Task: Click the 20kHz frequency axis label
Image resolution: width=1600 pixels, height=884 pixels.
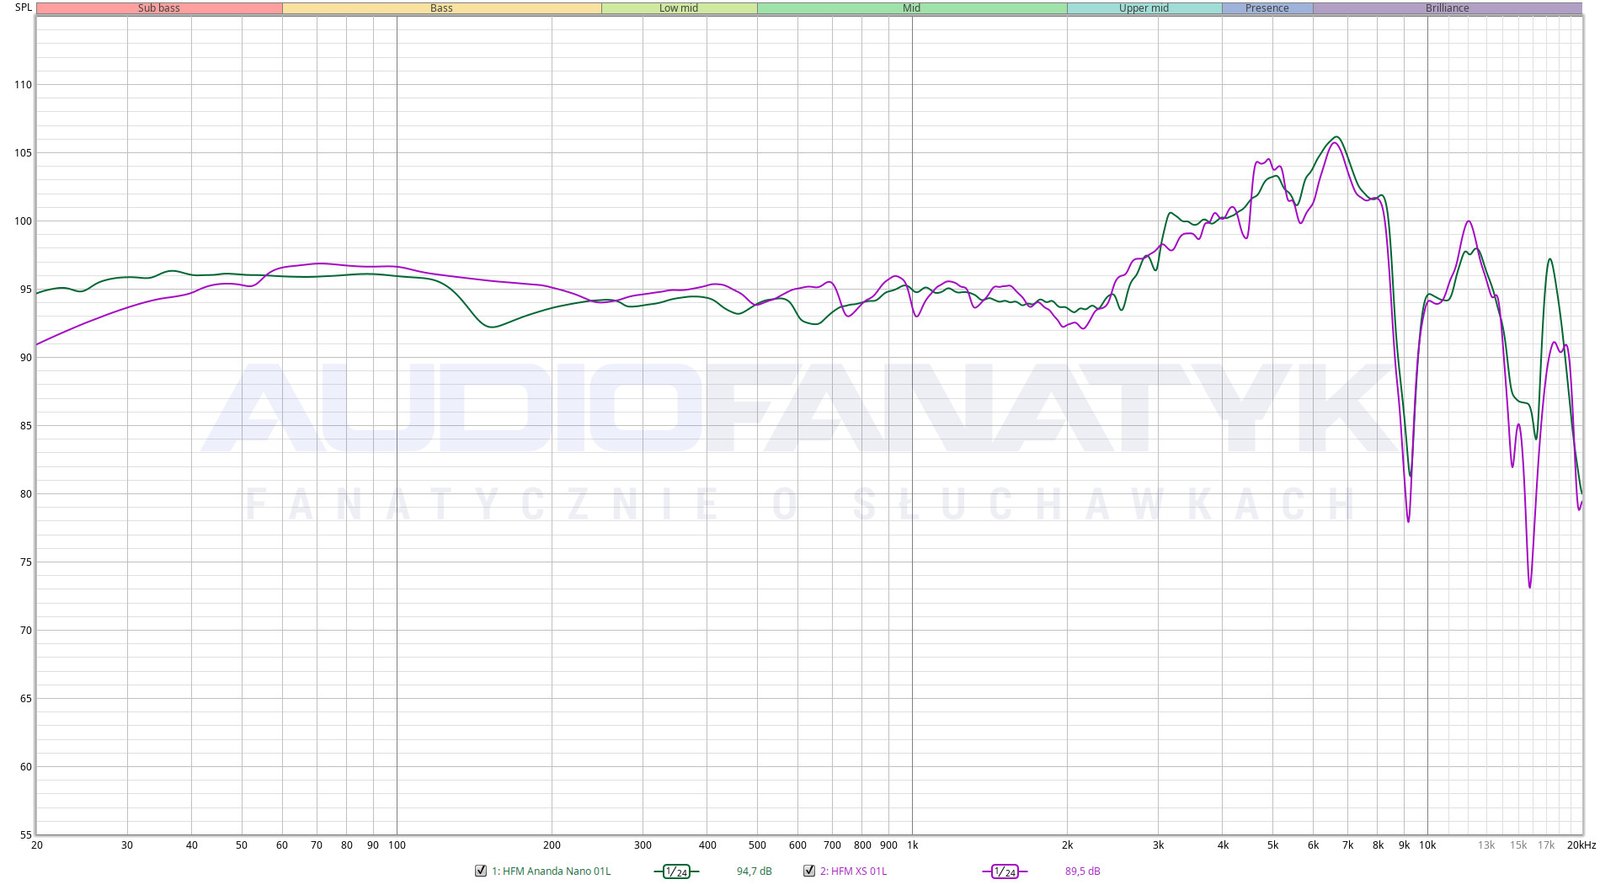Action: click(1582, 845)
